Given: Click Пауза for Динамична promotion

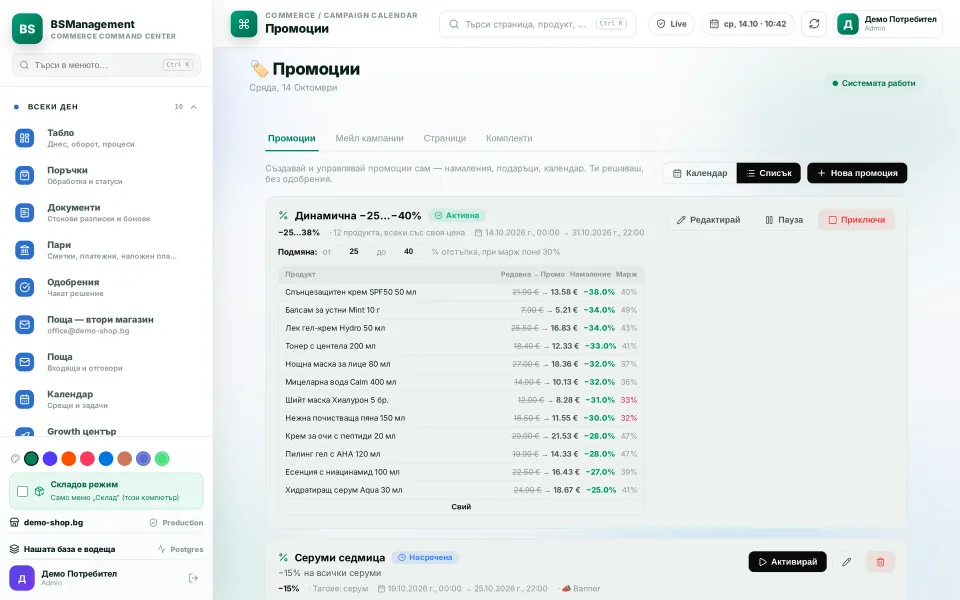Looking at the screenshot, I should pyautogui.click(x=784, y=220).
